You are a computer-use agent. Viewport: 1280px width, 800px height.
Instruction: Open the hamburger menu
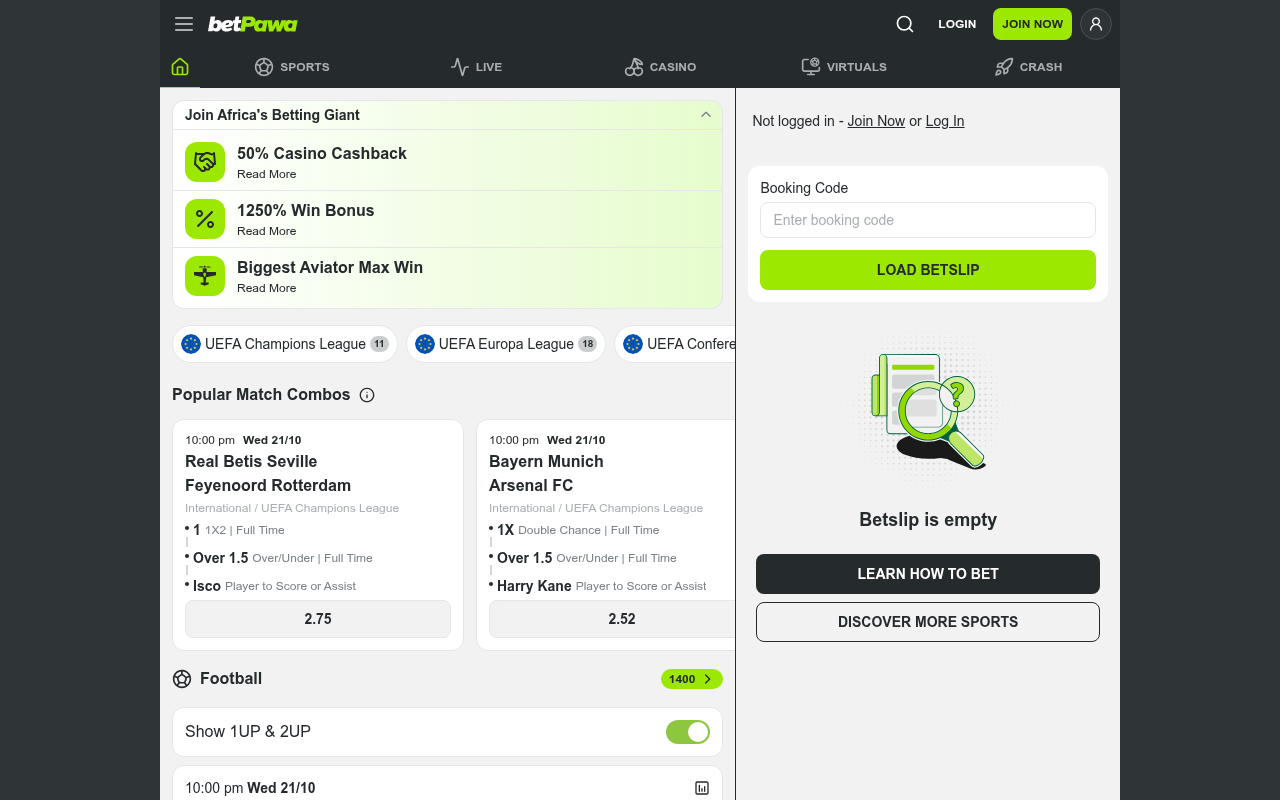point(184,24)
